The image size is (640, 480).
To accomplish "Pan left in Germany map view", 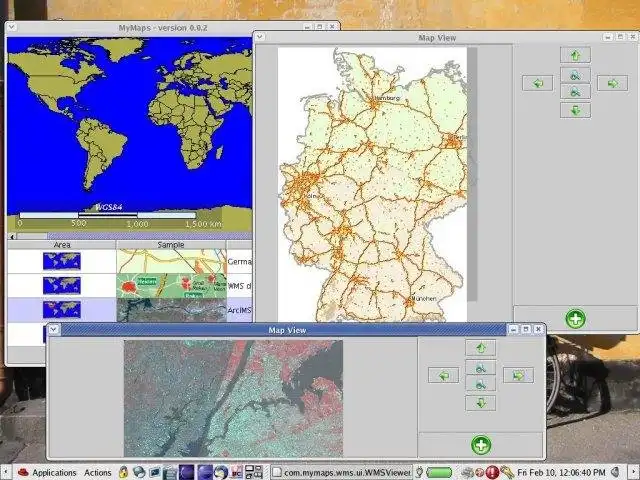I will pyautogui.click(x=536, y=83).
